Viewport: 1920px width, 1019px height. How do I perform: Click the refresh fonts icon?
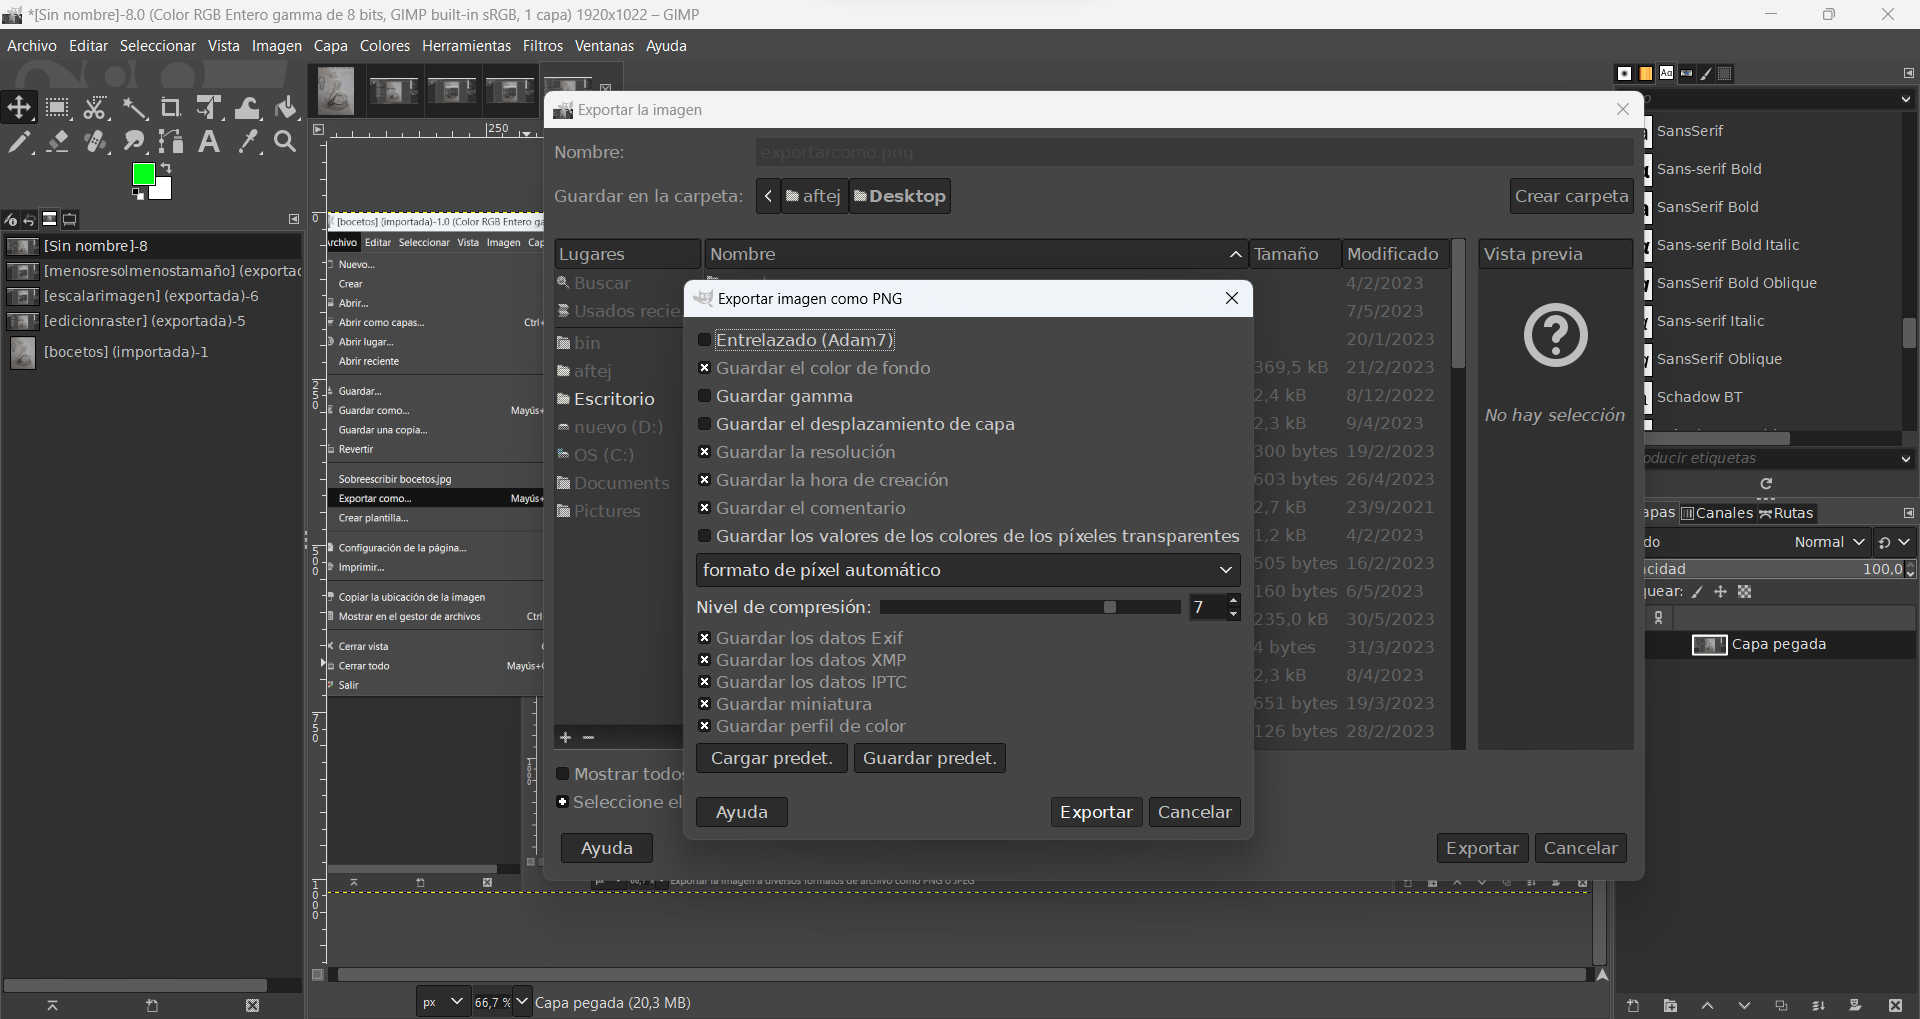(x=1766, y=484)
